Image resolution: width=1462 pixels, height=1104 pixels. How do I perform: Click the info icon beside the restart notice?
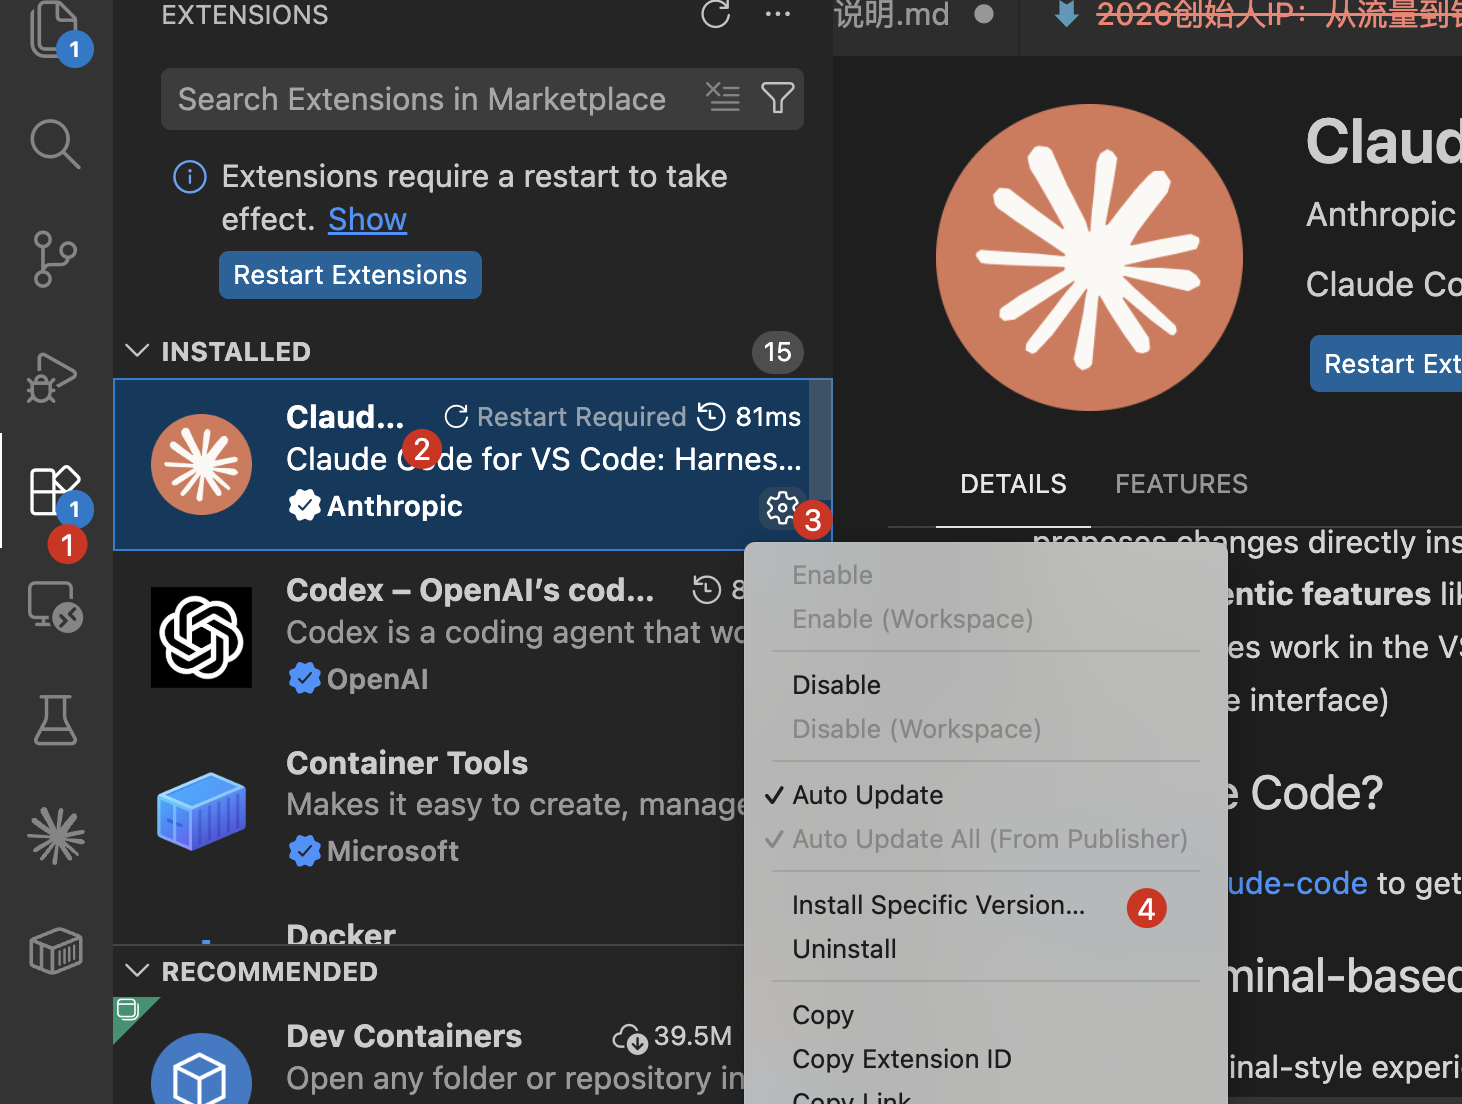[190, 177]
